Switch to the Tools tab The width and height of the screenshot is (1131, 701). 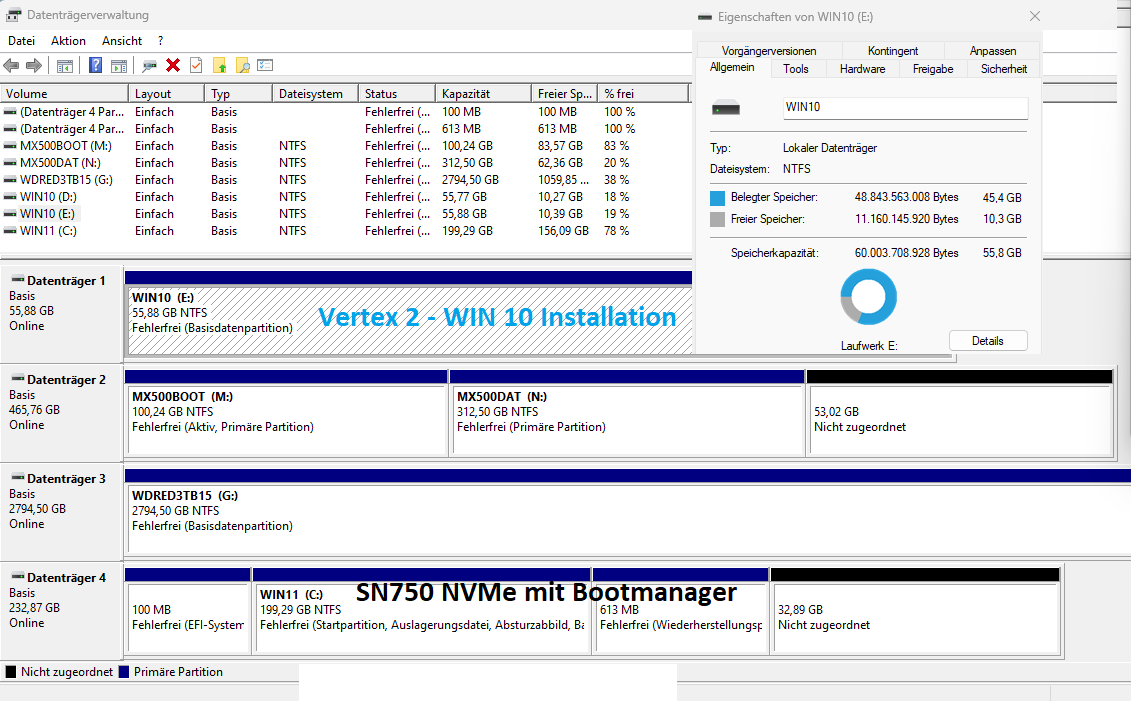pyautogui.click(x=796, y=69)
